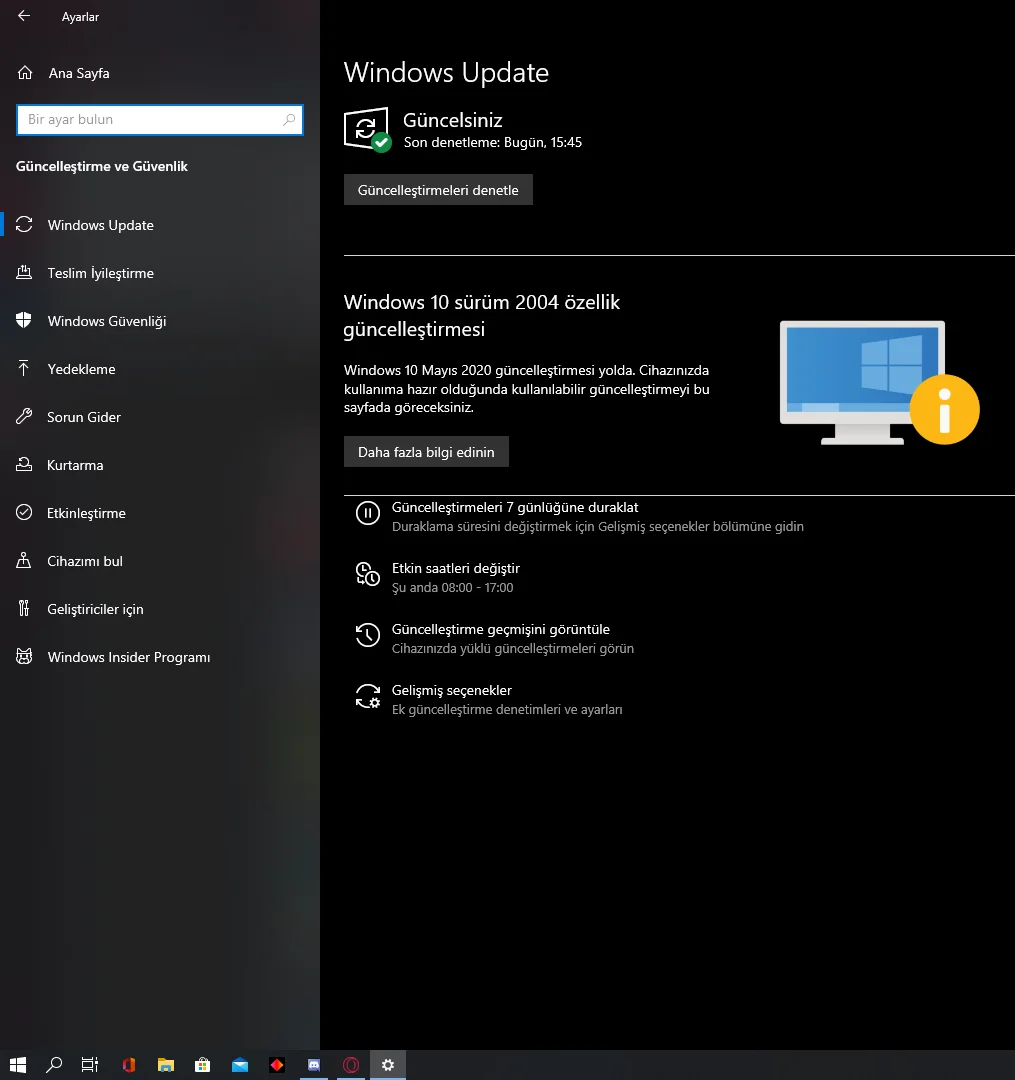
Task: Click the checkmark circle icon for Etkinleştirme
Action: 24,512
